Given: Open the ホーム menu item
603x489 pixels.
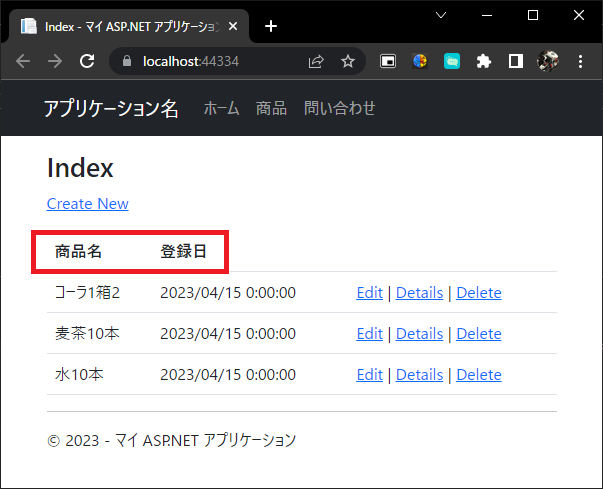Looking at the screenshot, I should tap(222, 108).
